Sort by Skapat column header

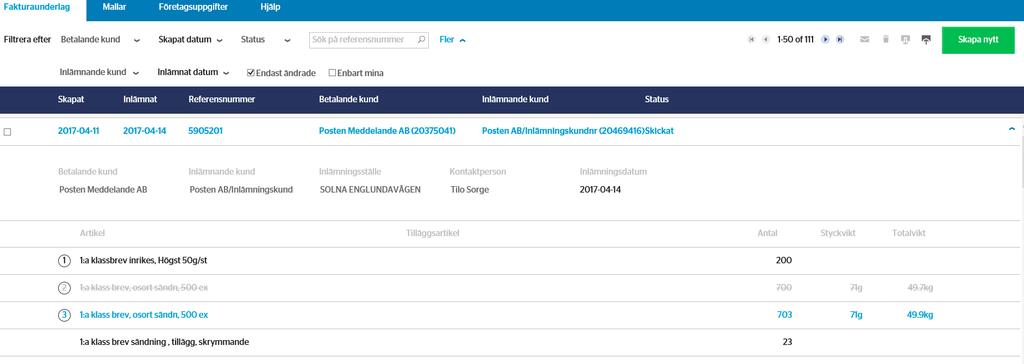[71, 99]
